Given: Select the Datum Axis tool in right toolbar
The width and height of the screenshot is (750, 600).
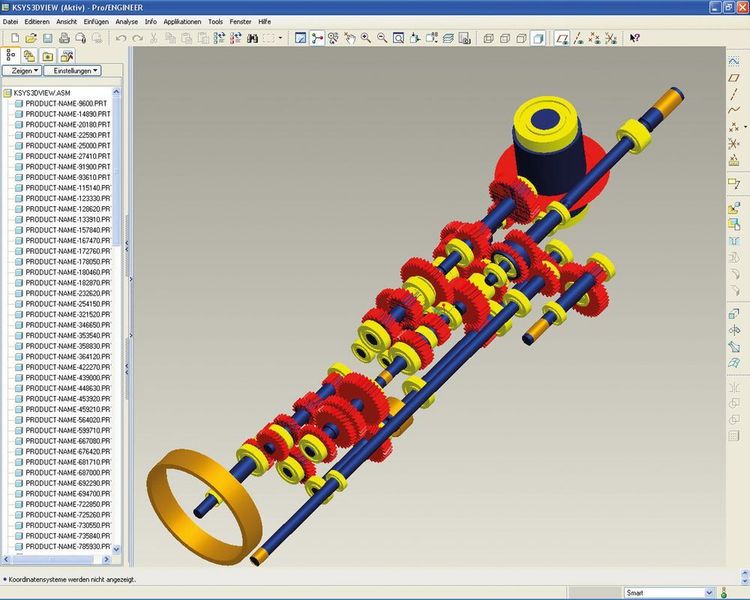Looking at the screenshot, I should [734, 94].
